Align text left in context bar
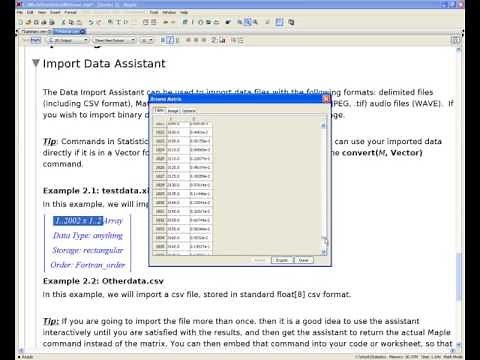The width and height of the screenshot is (480, 360). 188,40
